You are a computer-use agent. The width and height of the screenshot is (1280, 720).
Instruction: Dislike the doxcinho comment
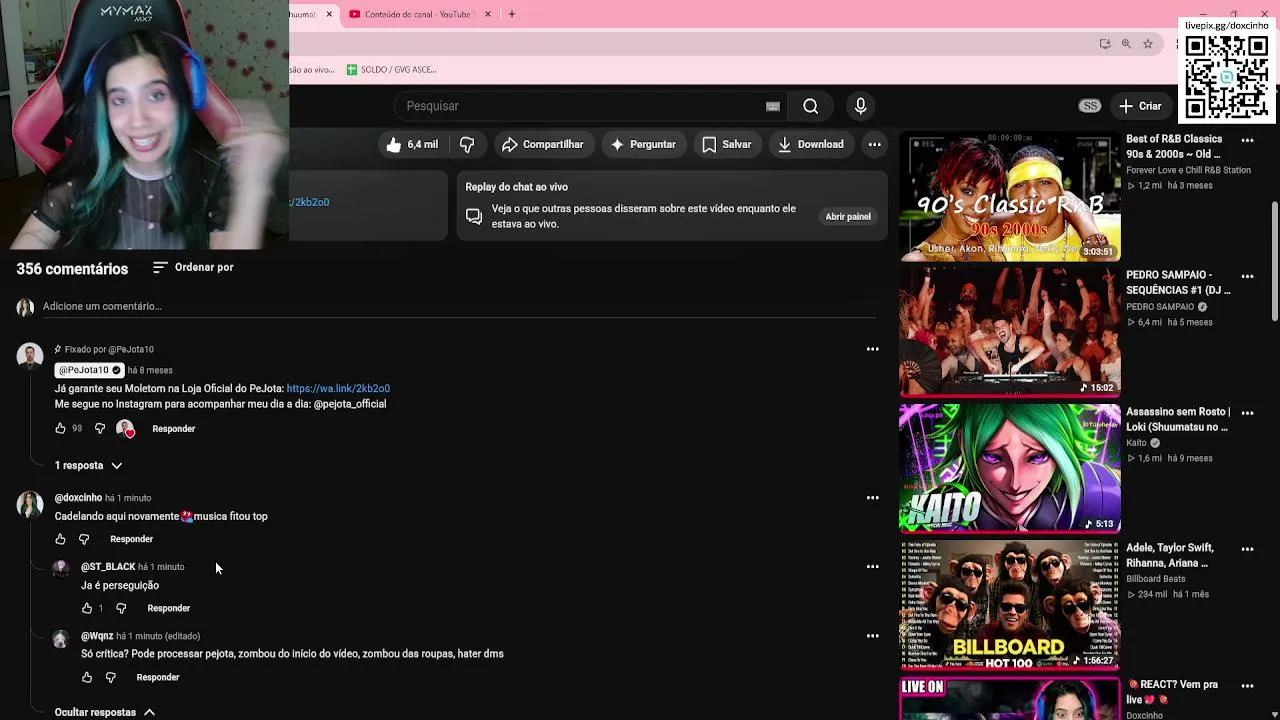(x=84, y=539)
